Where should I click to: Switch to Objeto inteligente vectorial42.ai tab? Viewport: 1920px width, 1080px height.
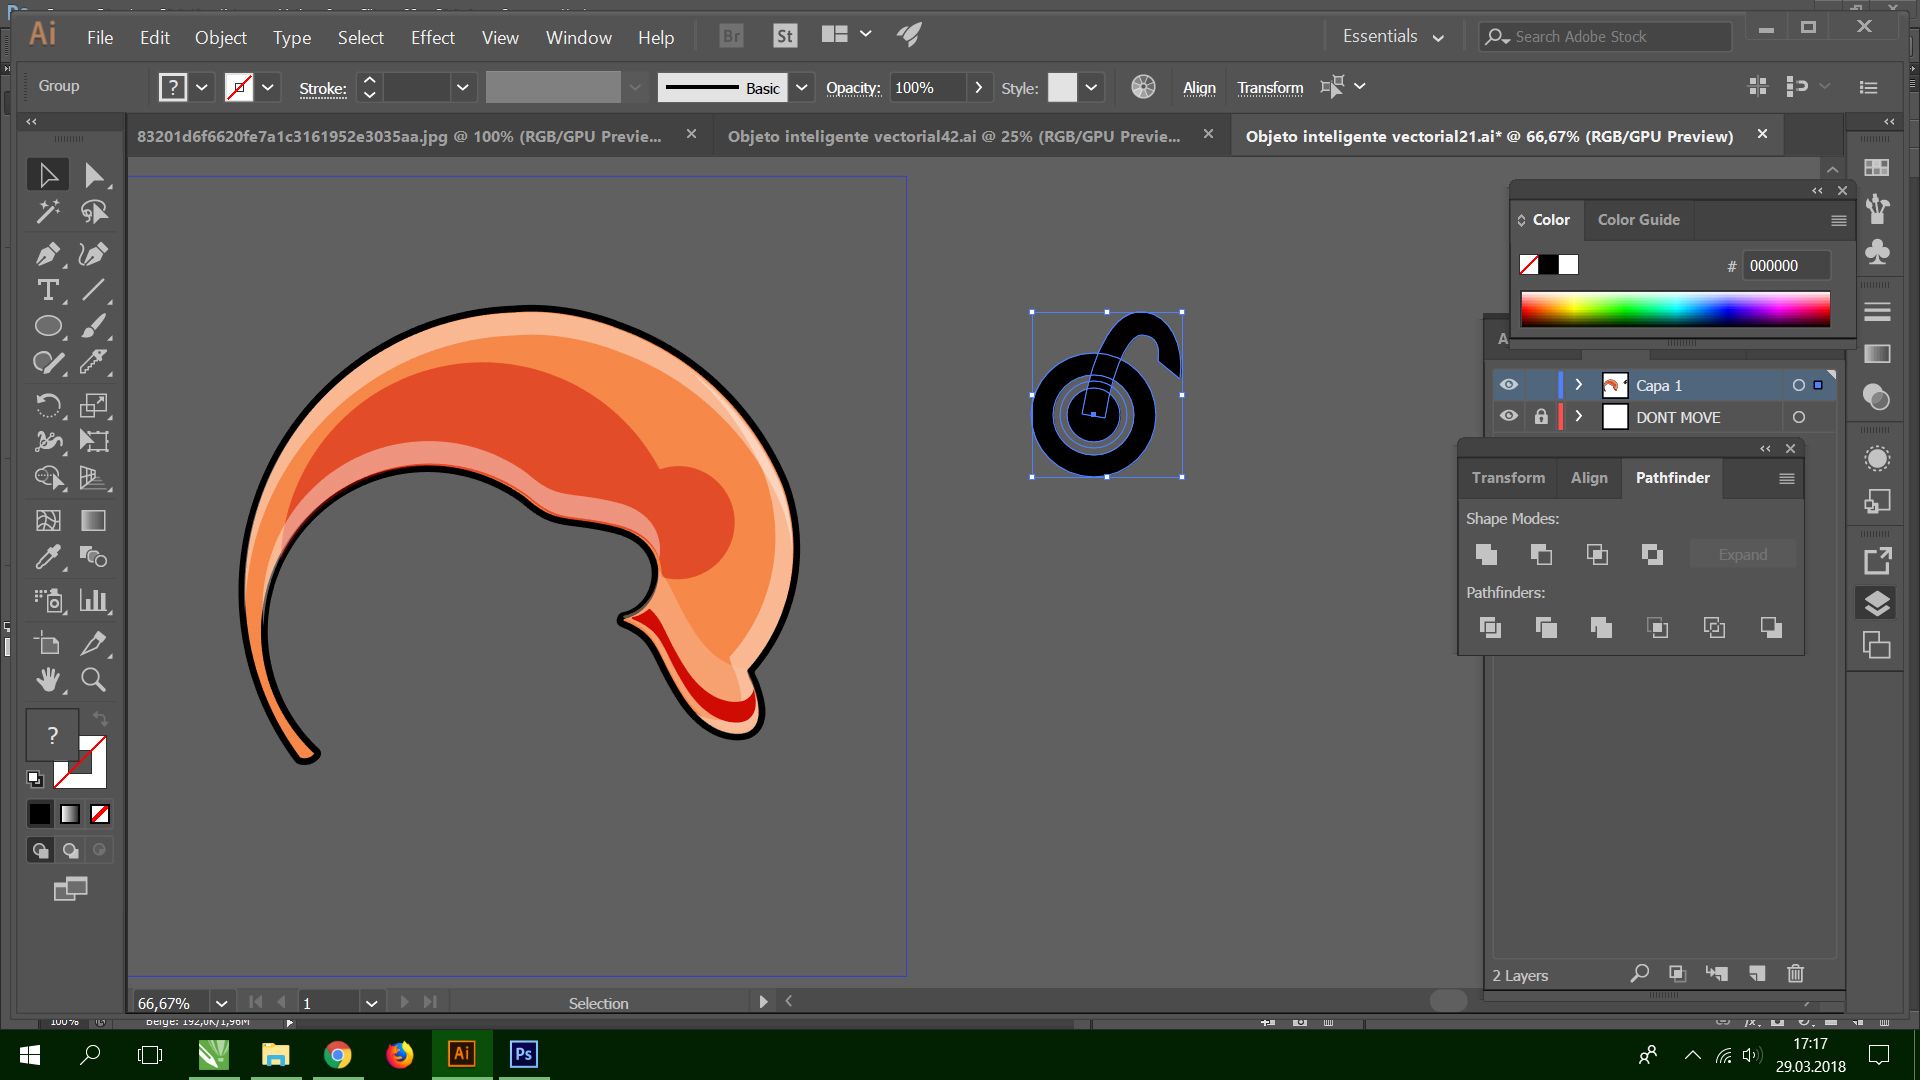click(x=954, y=136)
